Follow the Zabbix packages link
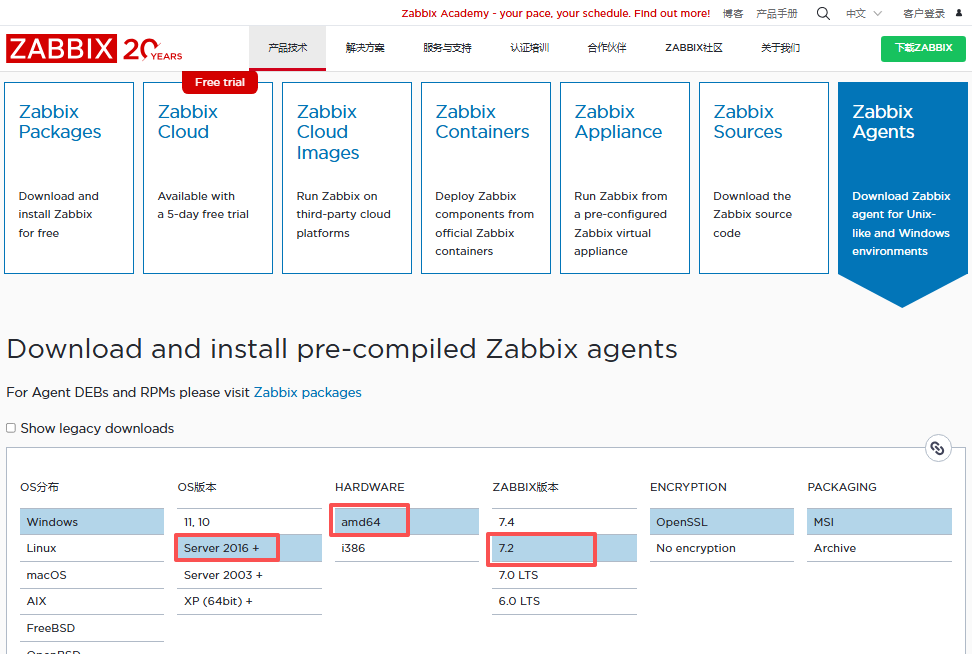 (x=307, y=392)
